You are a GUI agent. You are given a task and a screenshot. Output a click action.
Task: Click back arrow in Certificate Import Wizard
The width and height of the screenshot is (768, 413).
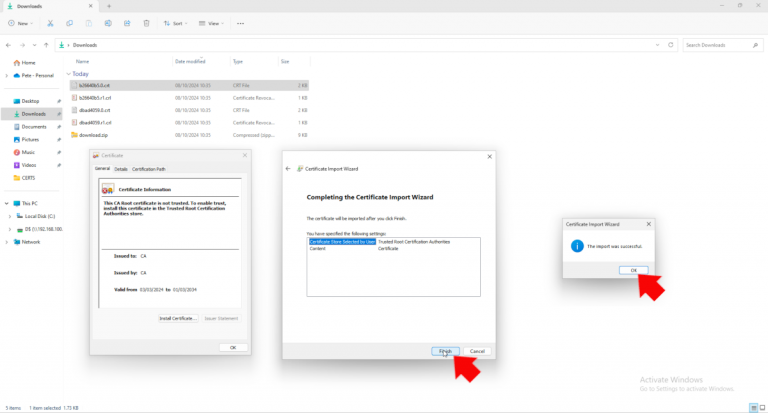(289, 169)
